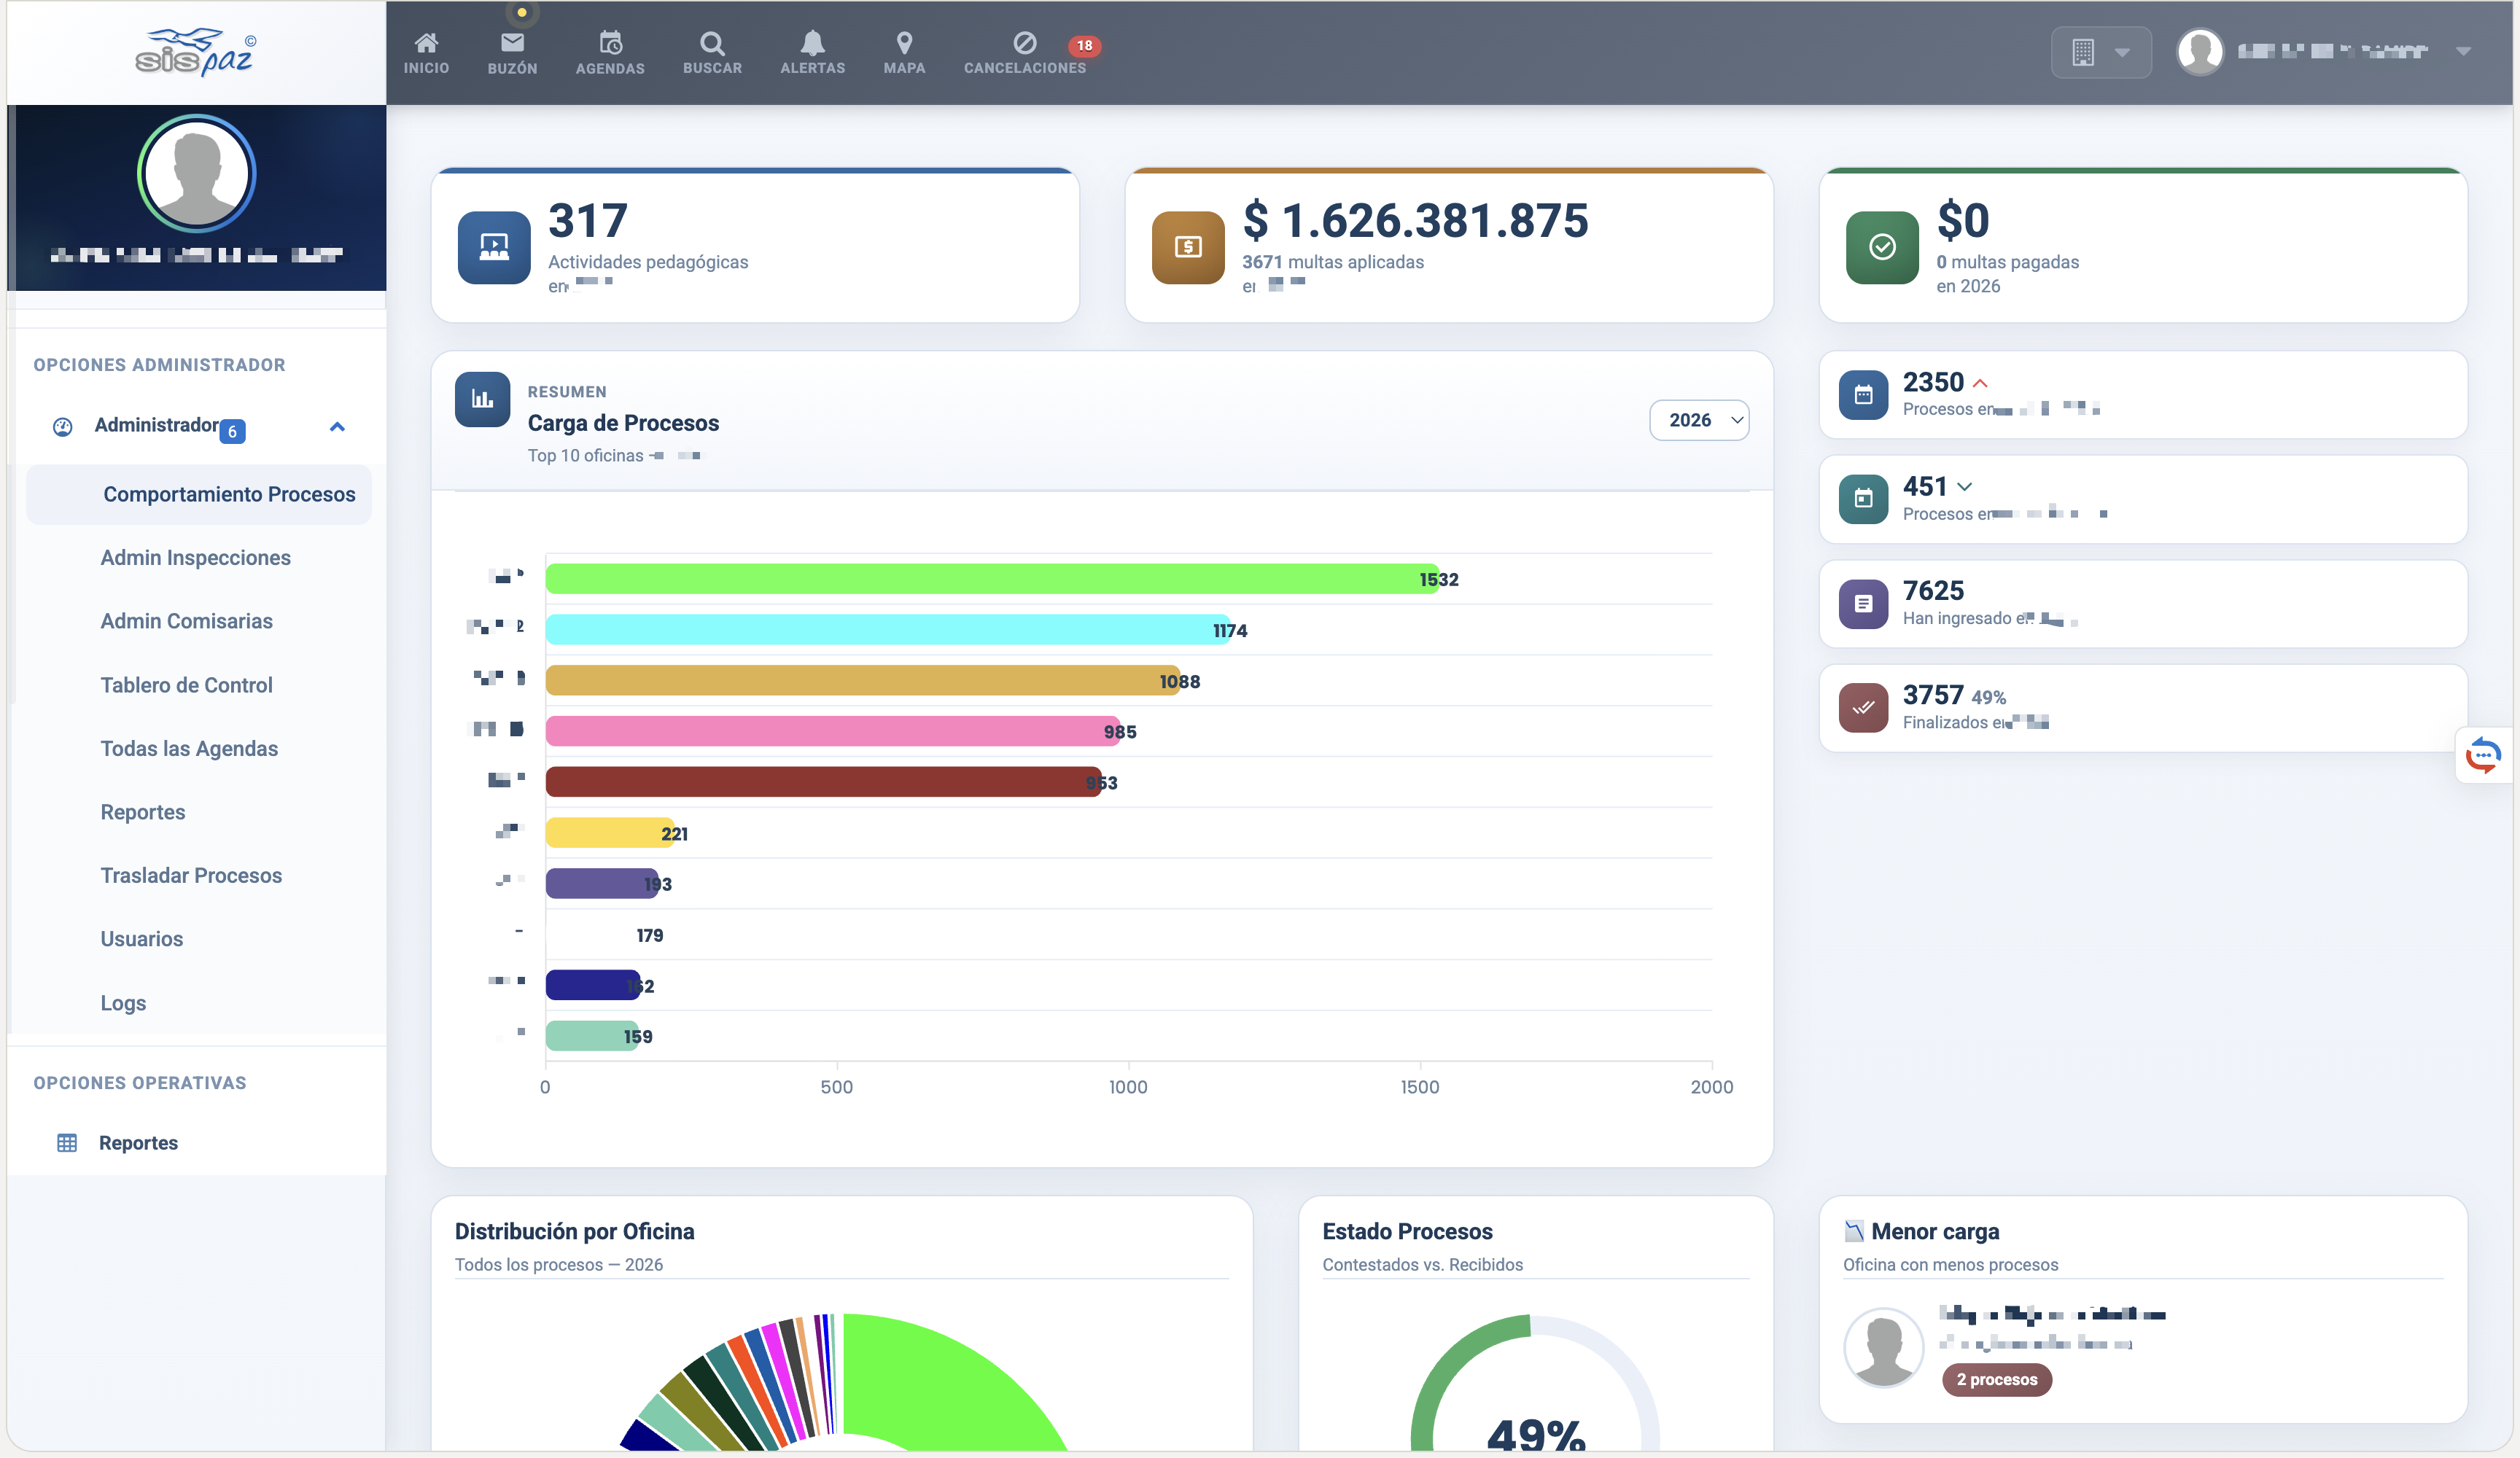The height and width of the screenshot is (1458, 2520).
Task: Click the large sidebar profile picture
Action: coord(196,174)
